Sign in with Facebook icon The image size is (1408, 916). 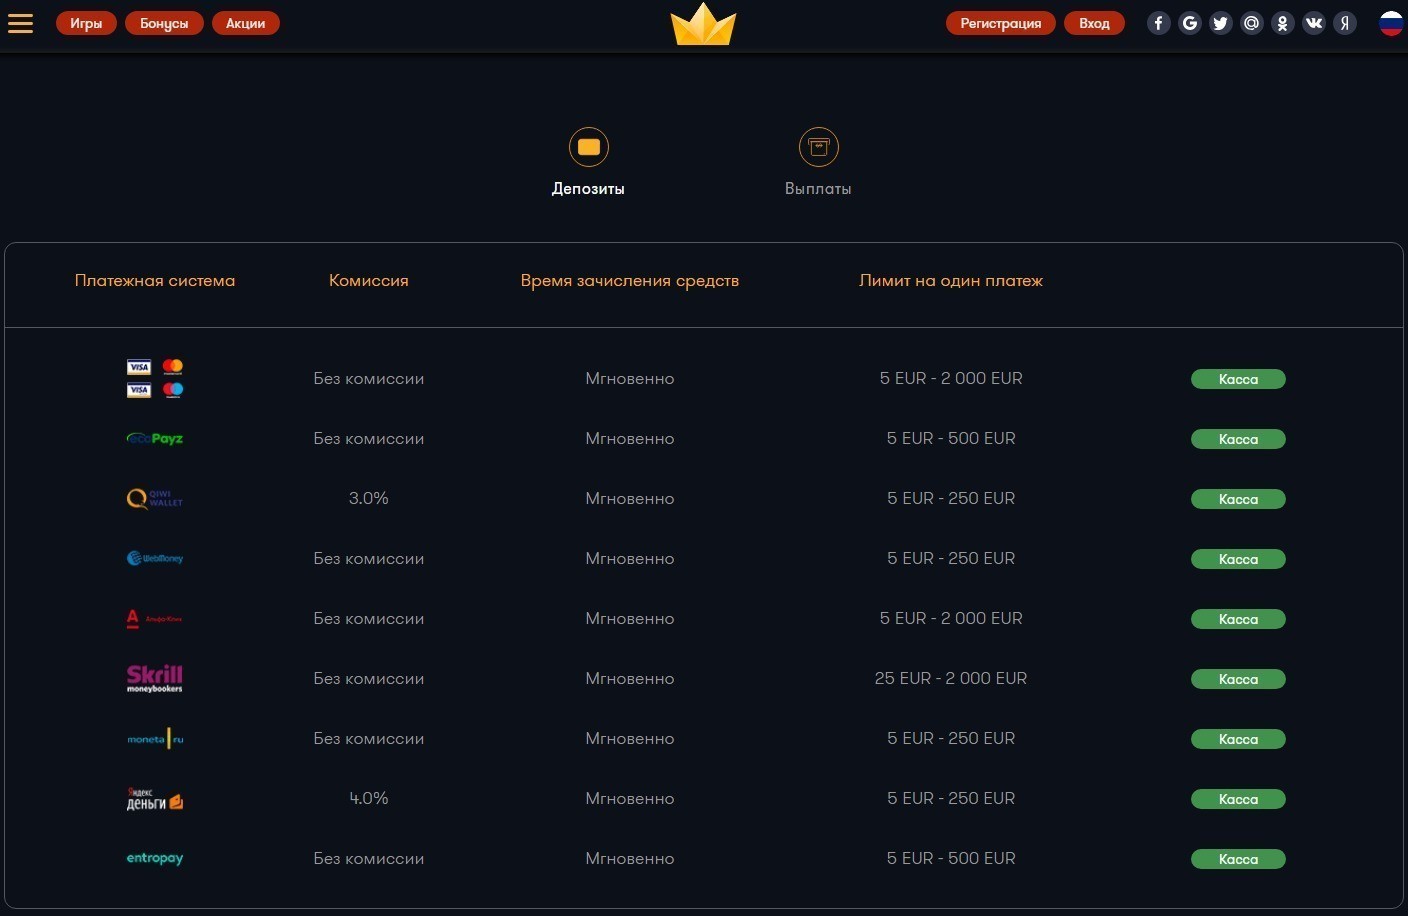tap(1158, 23)
